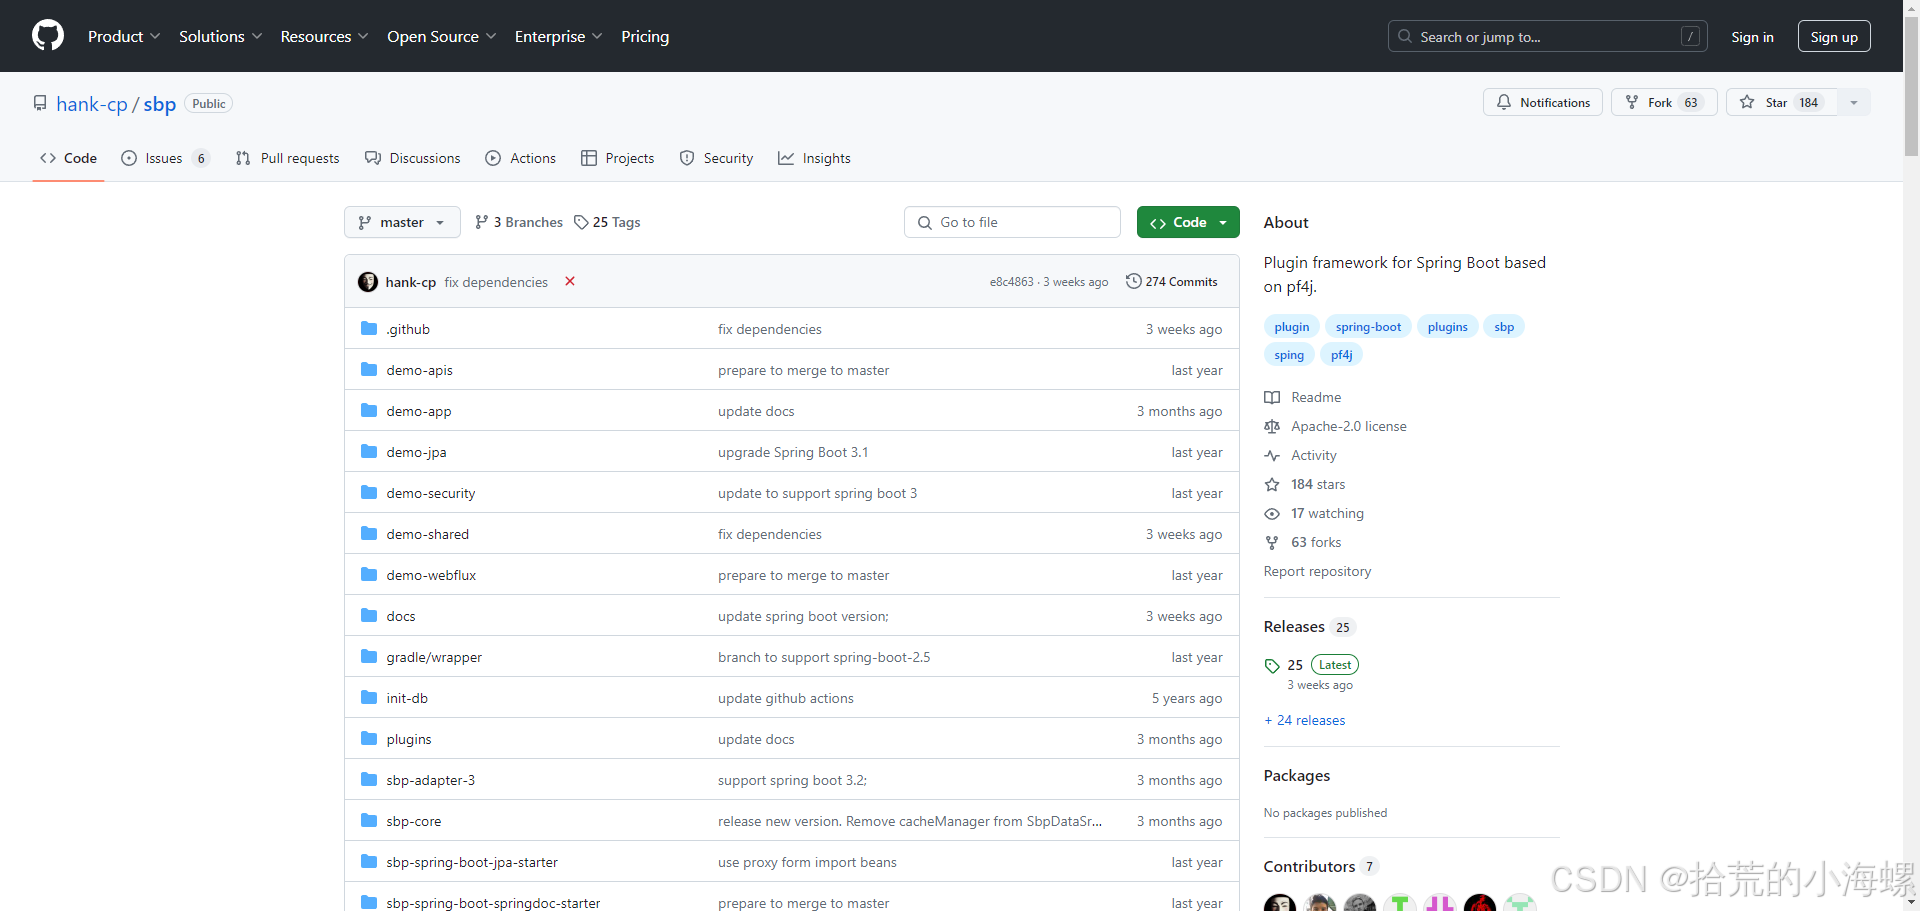Expand the Star lists dropdown arrow
Viewport: 1920px width, 911px height.
[x=1854, y=102]
